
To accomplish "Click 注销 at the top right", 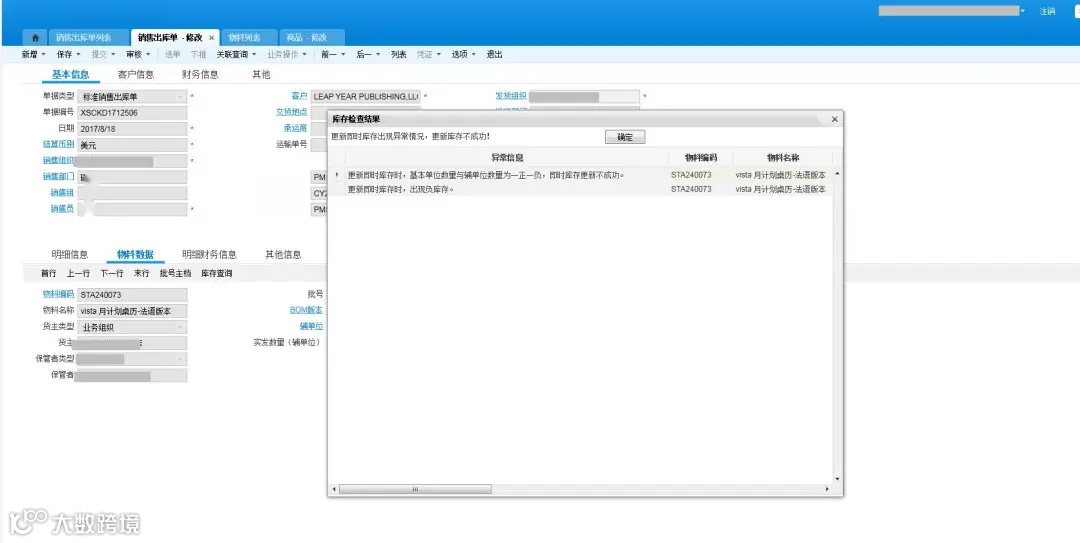I will [1048, 11].
